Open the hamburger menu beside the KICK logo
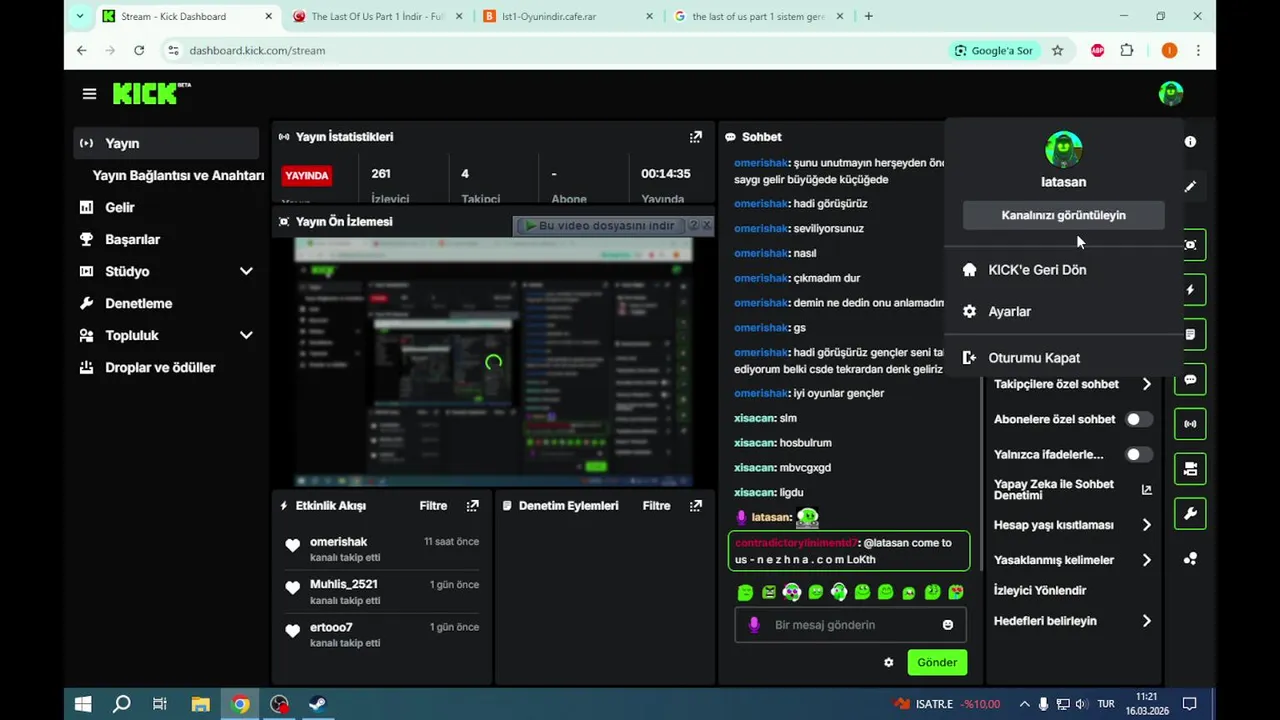The width and height of the screenshot is (1280, 720). pyautogui.click(x=89, y=94)
